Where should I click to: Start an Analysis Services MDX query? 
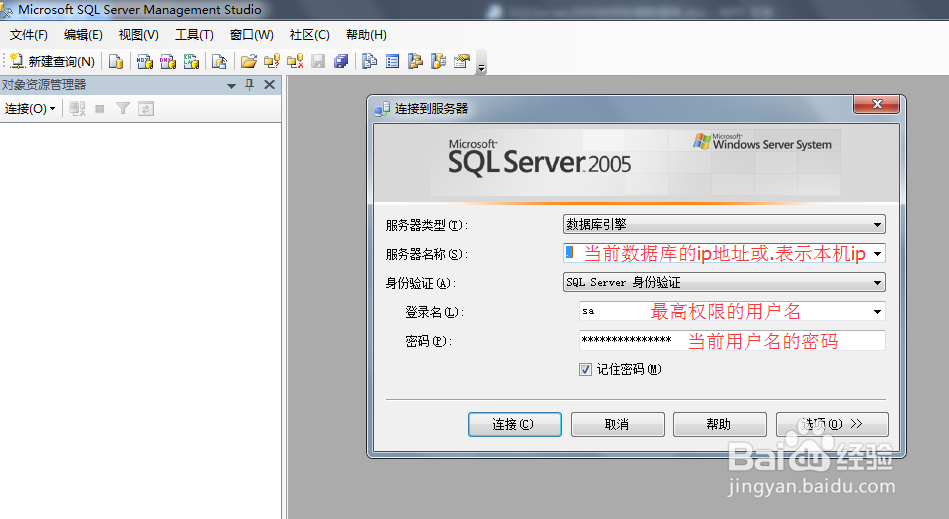tap(145, 61)
